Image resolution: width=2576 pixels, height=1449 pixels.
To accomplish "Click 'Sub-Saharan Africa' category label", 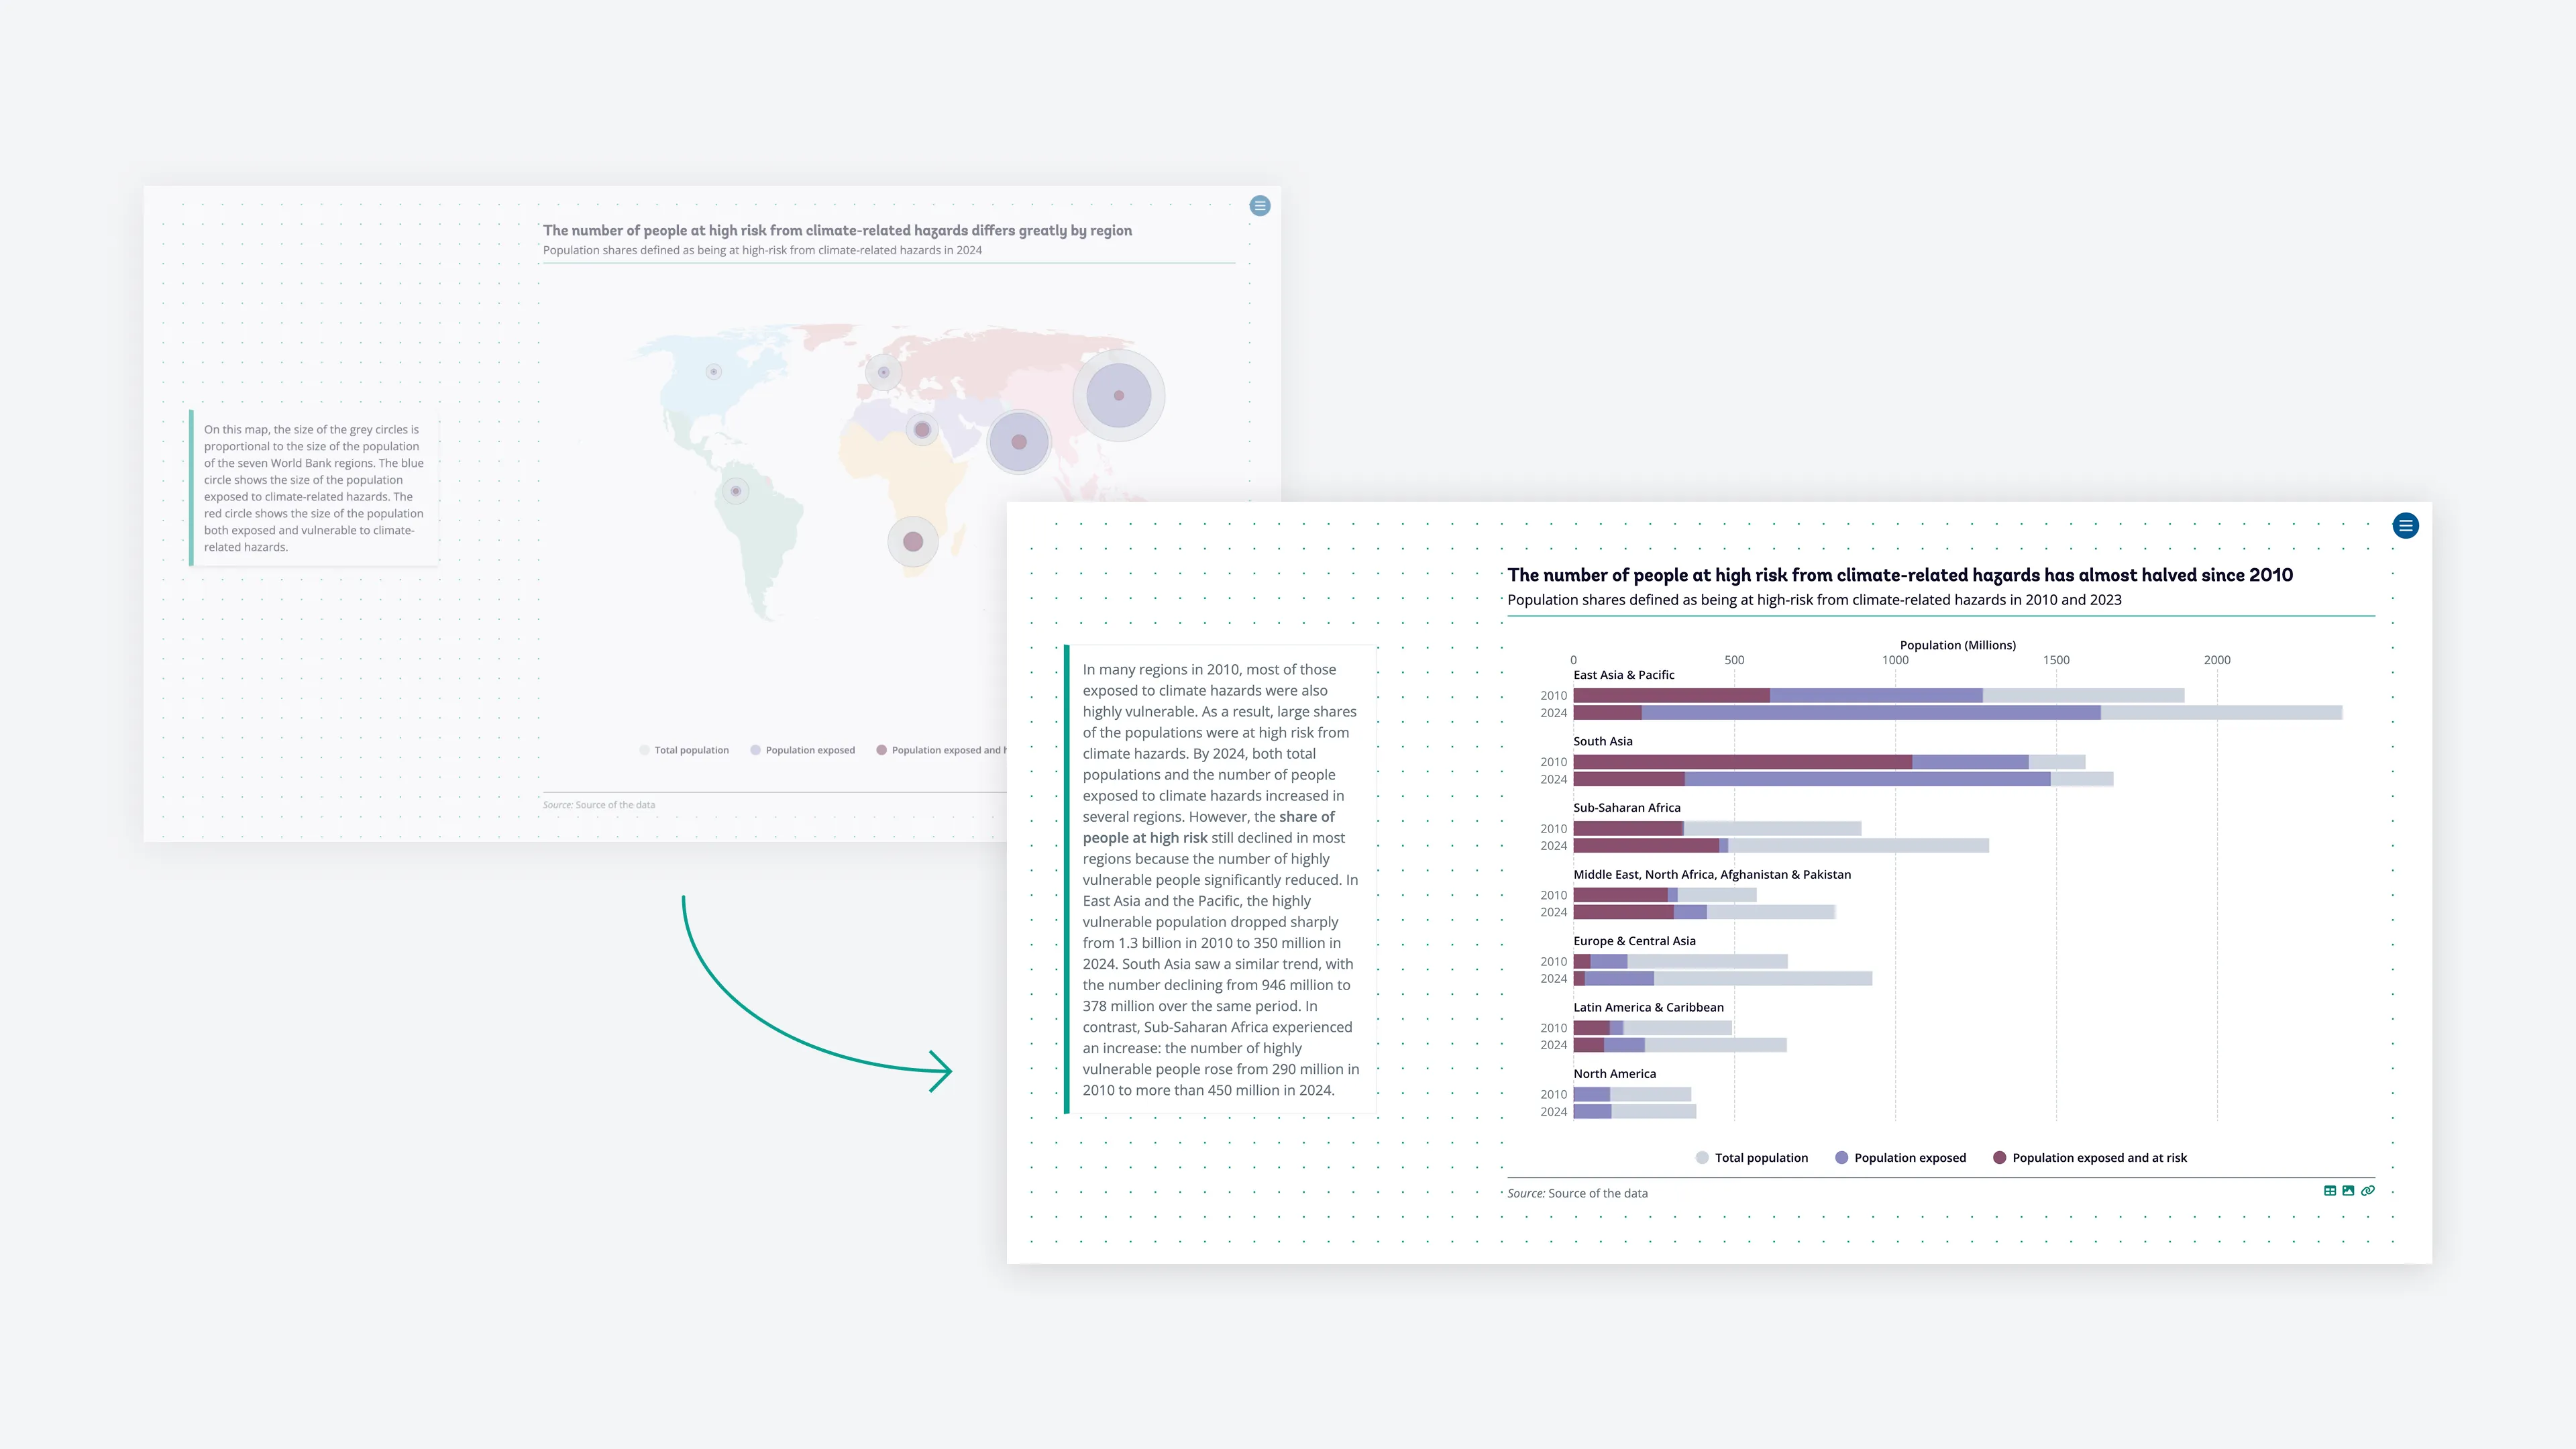I will point(1626,808).
